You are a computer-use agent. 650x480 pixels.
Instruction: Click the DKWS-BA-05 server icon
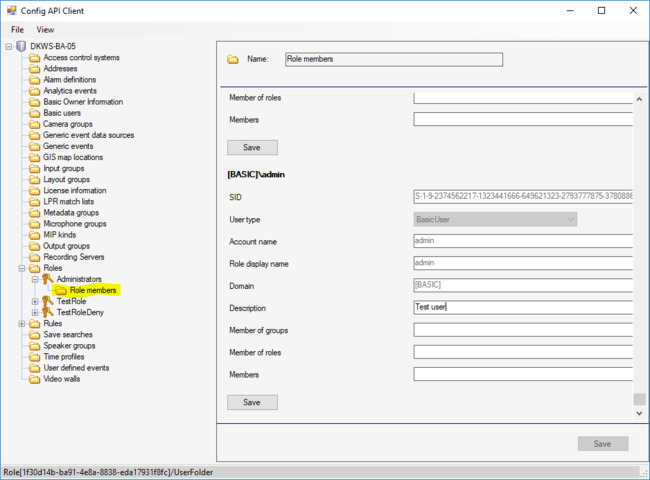(21, 47)
